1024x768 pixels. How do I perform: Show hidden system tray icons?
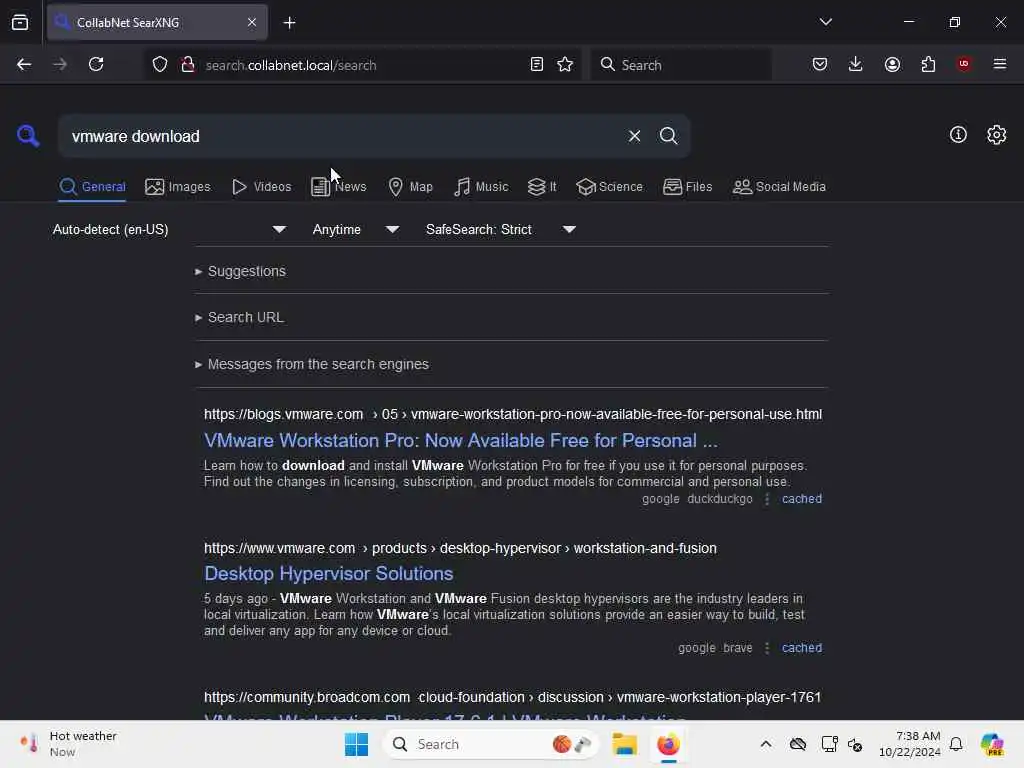[765, 744]
